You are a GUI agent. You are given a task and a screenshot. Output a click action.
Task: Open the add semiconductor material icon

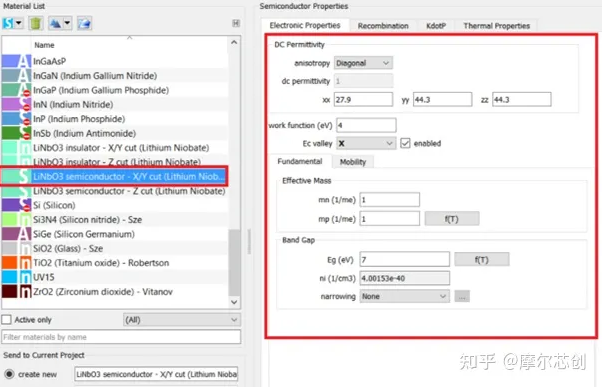click(x=8, y=23)
